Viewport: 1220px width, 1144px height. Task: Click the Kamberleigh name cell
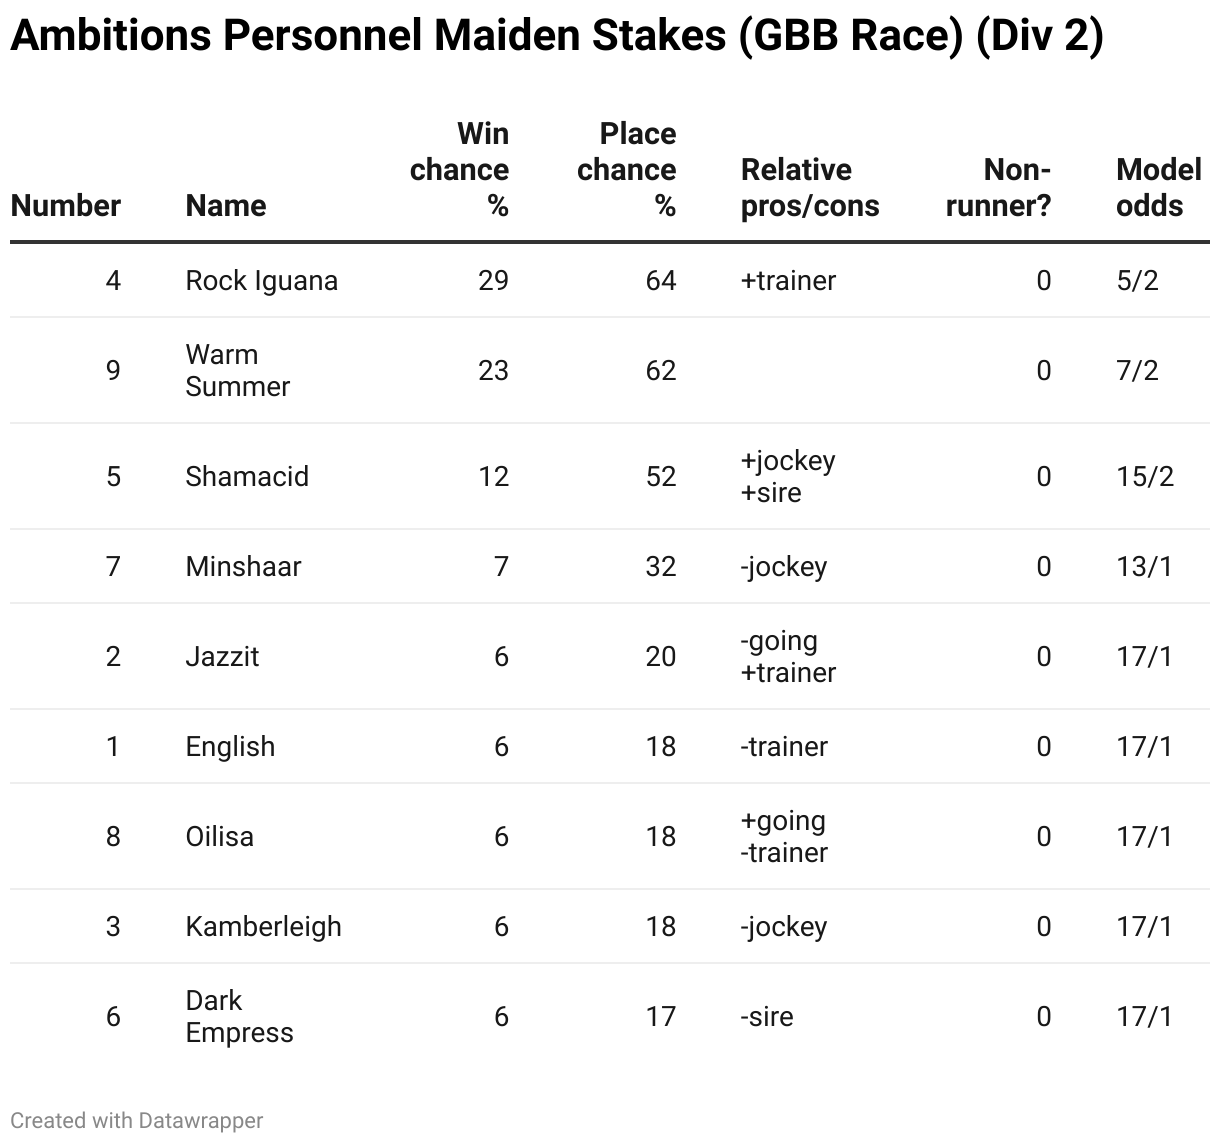pyautogui.click(x=264, y=927)
